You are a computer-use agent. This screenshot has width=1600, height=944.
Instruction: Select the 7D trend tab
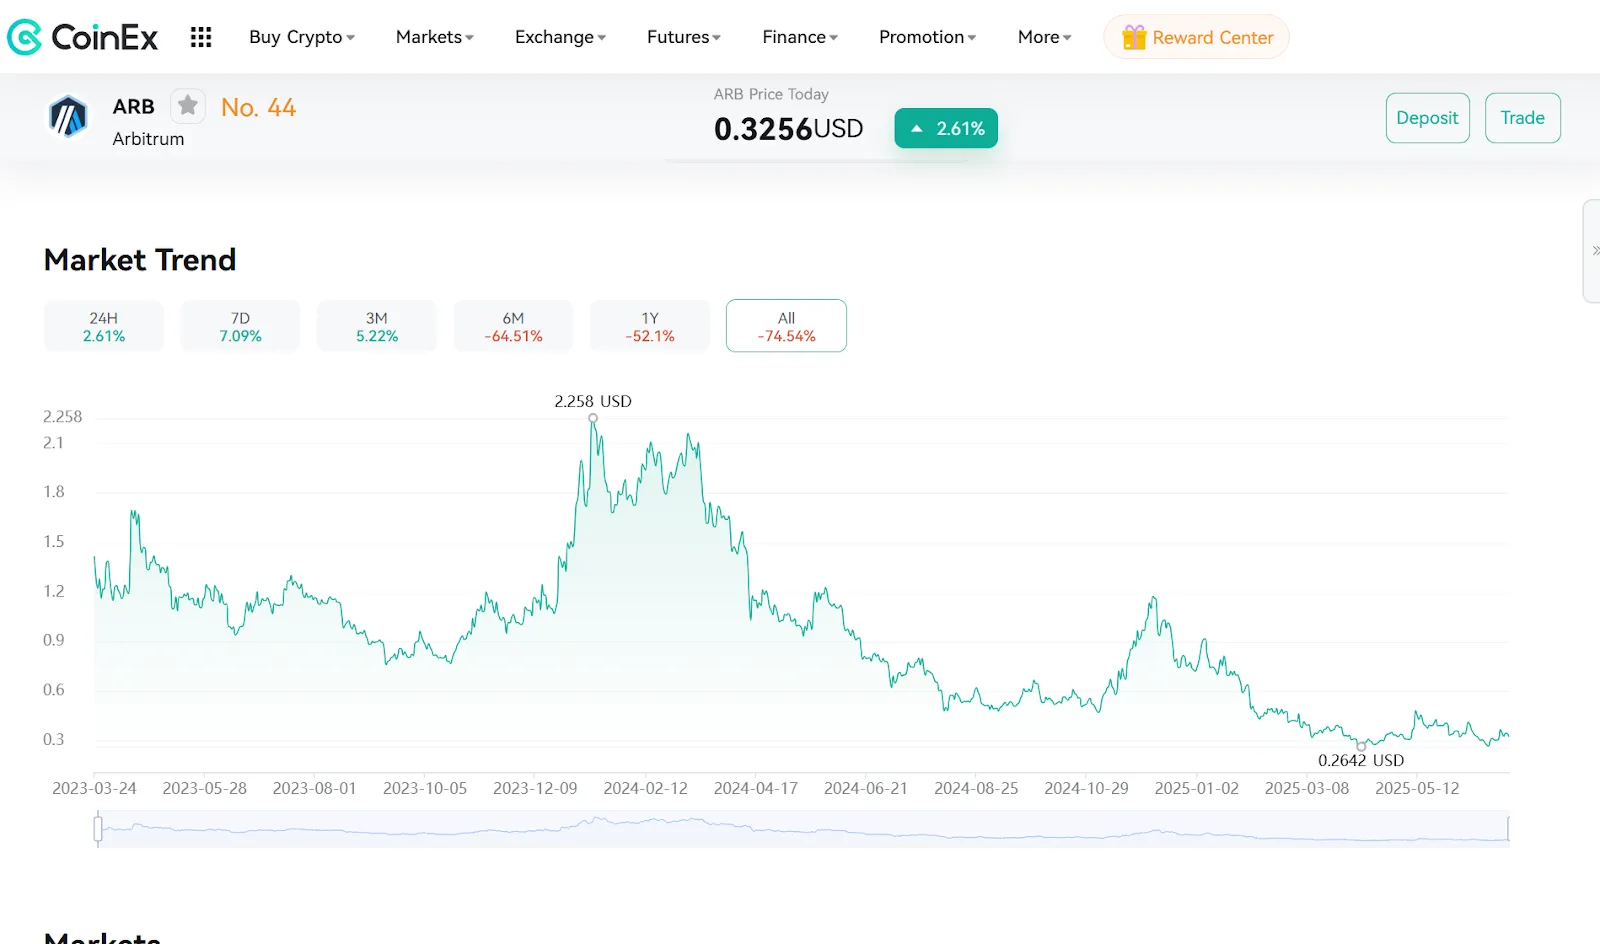(x=240, y=326)
